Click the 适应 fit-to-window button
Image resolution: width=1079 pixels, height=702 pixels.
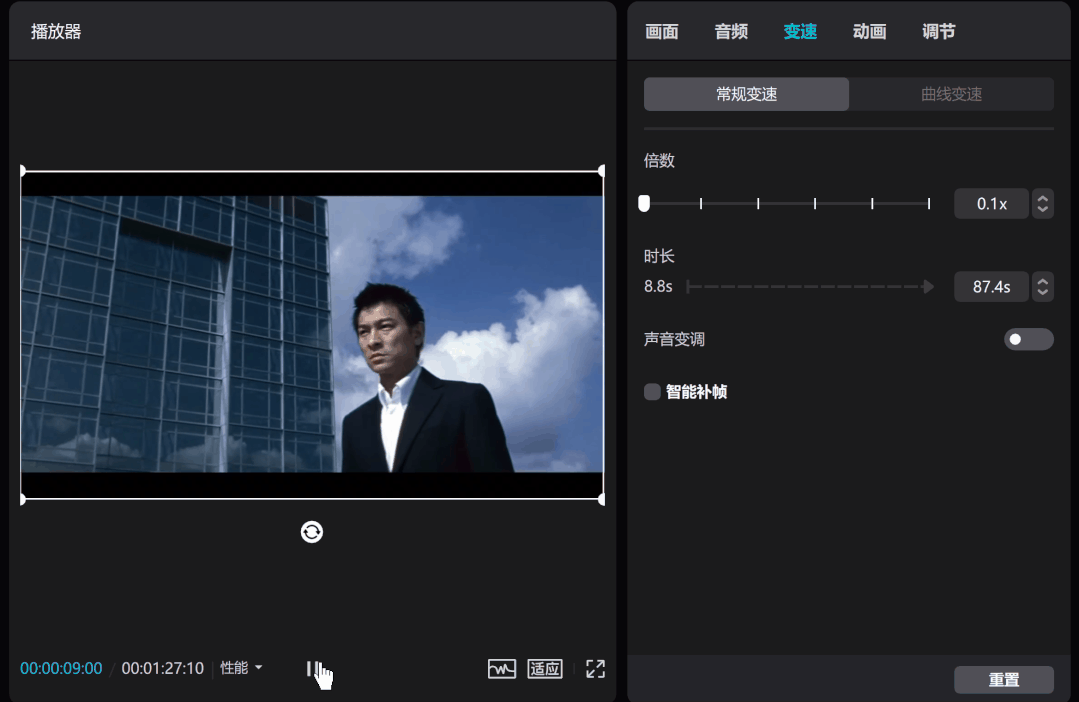545,668
